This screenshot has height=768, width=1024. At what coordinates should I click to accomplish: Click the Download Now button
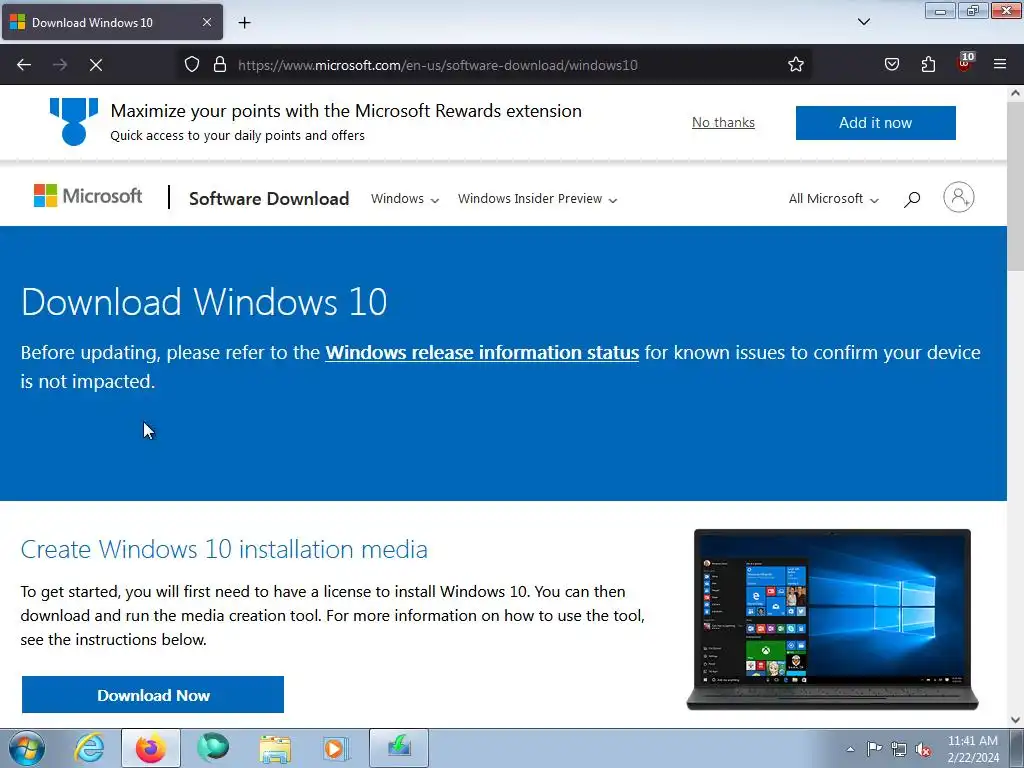[153, 695]
